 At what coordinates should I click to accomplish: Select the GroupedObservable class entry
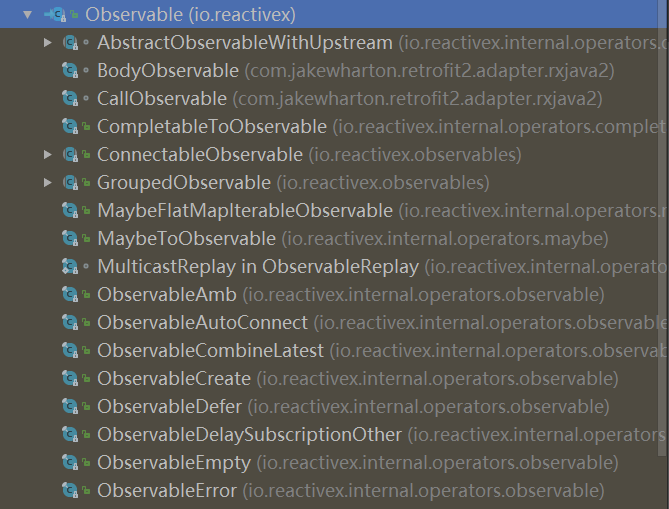coord(184,183)
